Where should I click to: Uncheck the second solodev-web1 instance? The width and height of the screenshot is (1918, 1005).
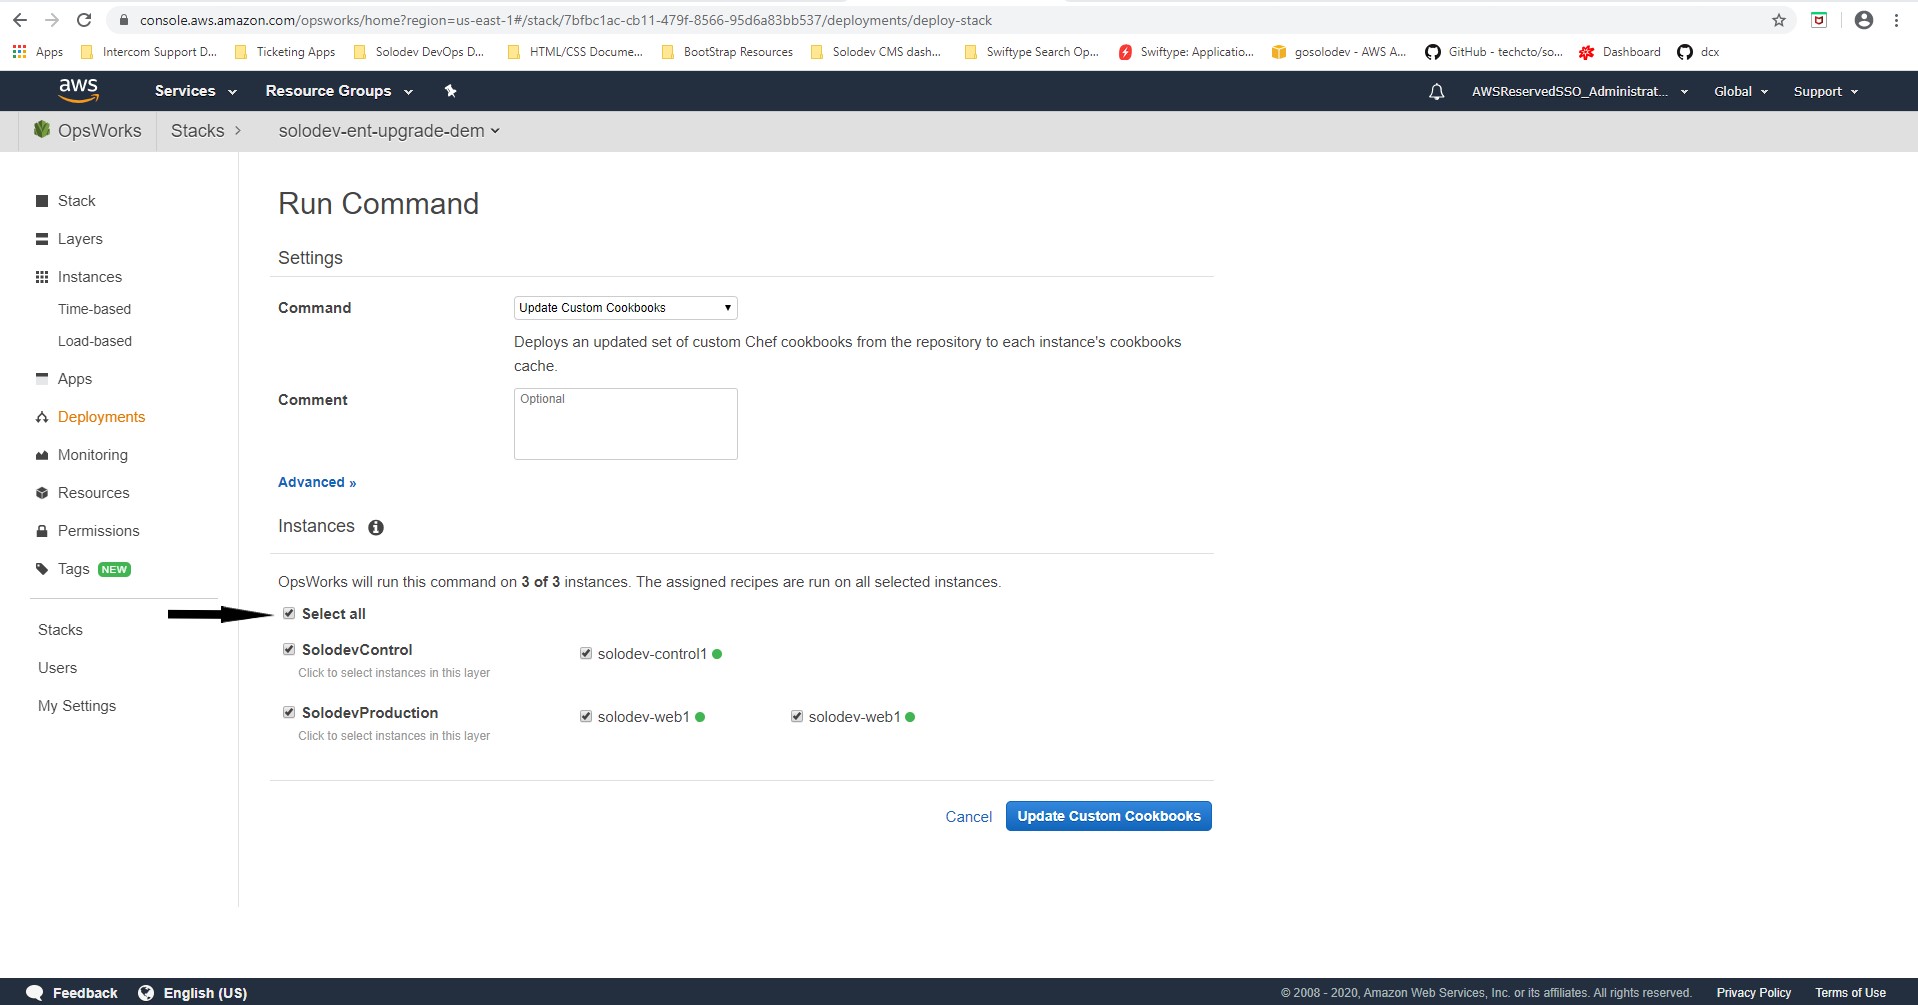click(797, 716)
